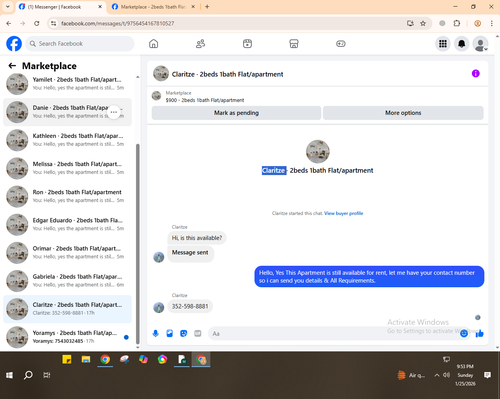The height and width of the screenshot is (399, 500).
Task: Switch to the Marketplace browser tab
Action: 153,7
